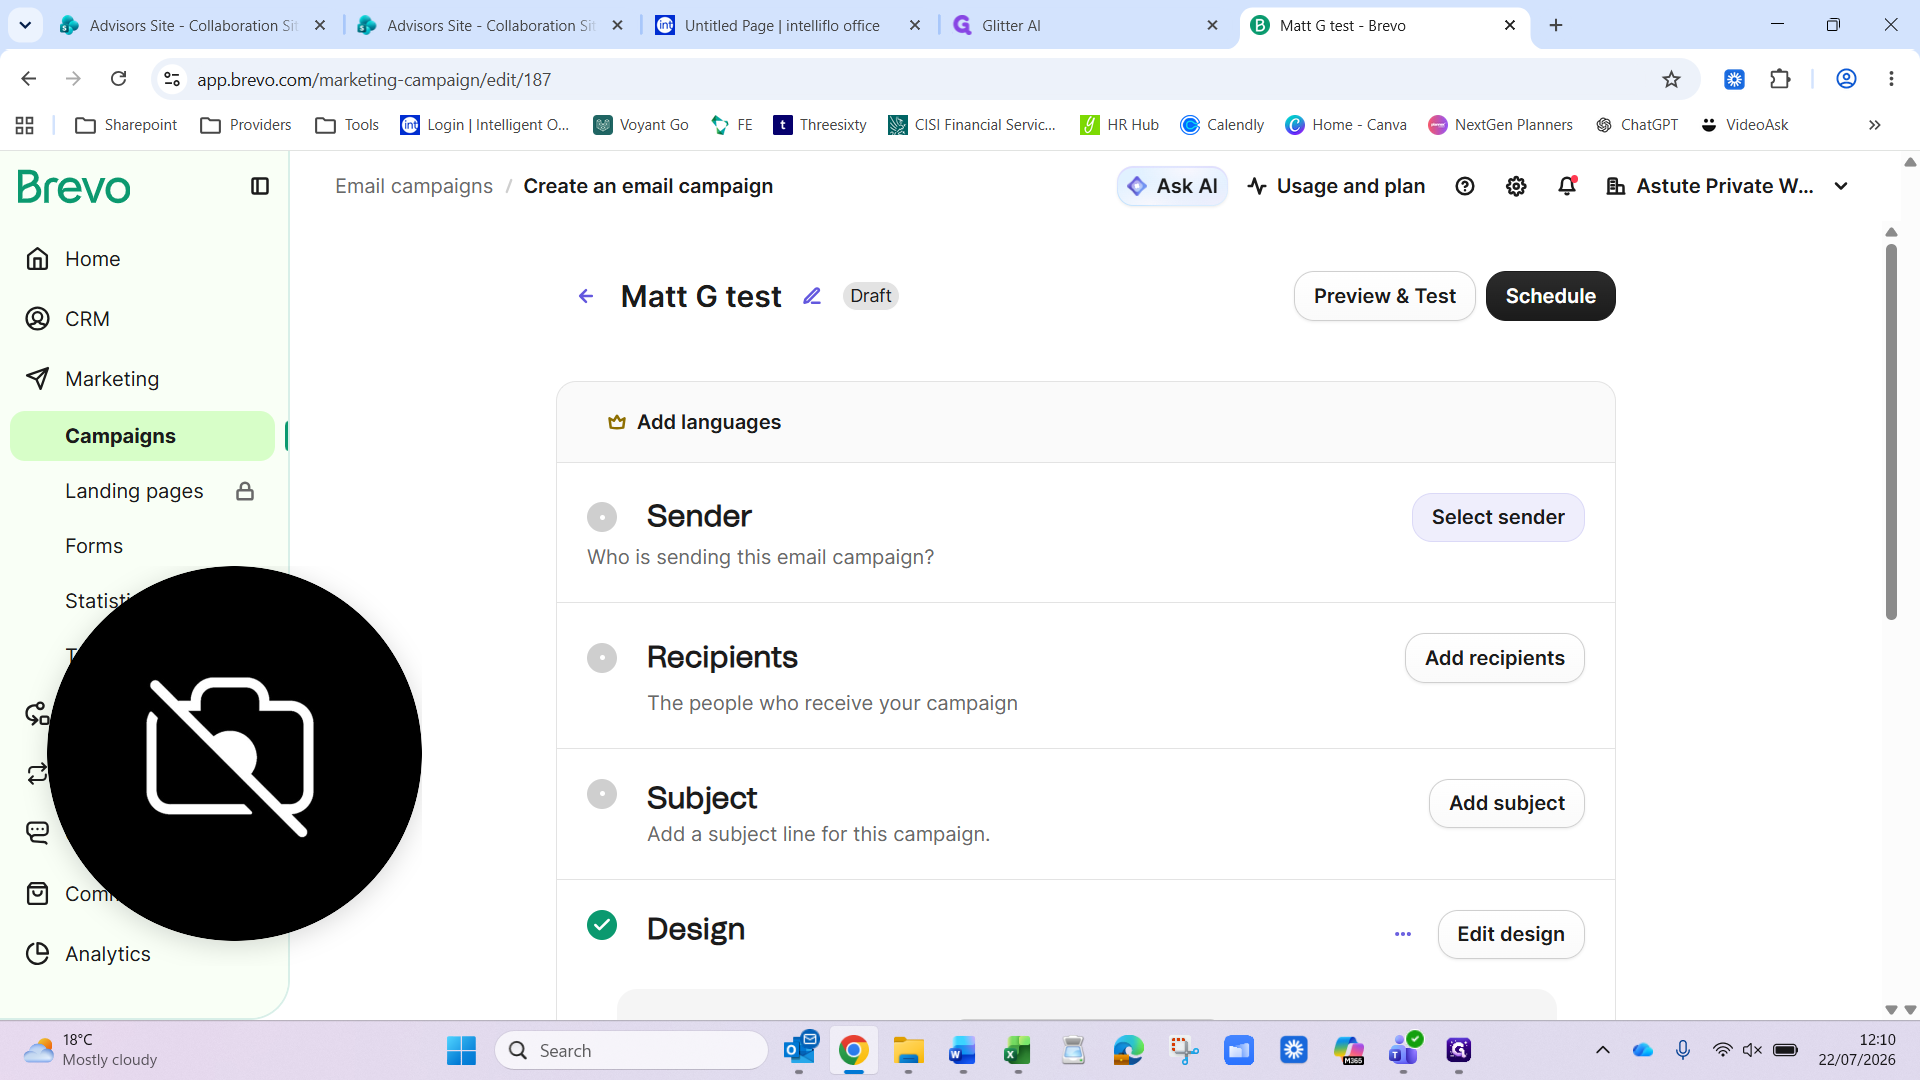Open Usage and plan
This screenshot has height=1080, width=1920.
point(1336,186)
